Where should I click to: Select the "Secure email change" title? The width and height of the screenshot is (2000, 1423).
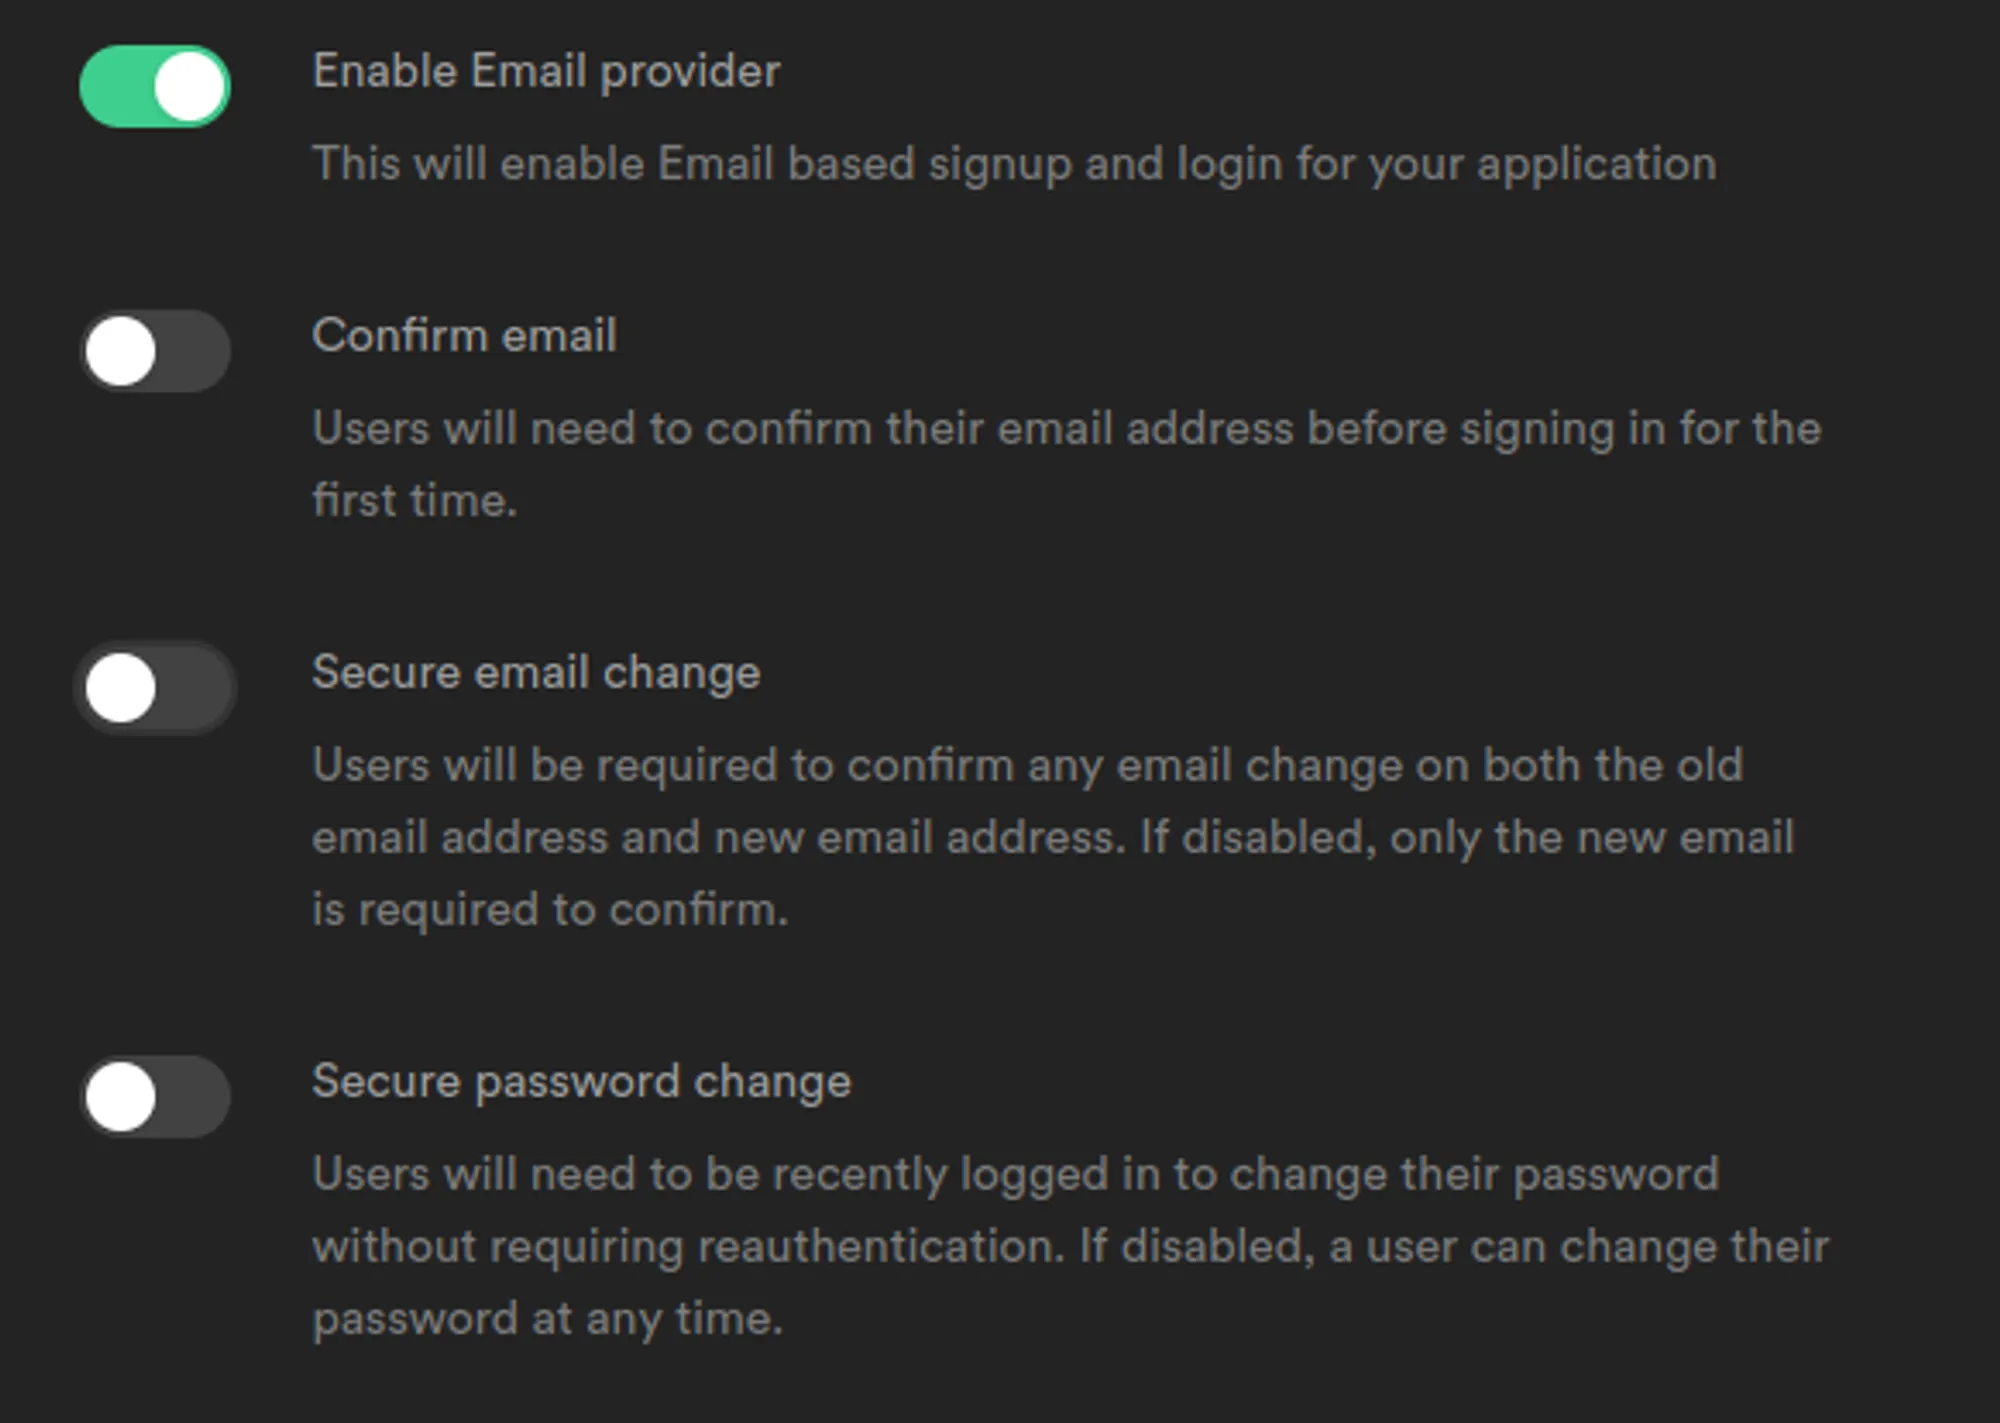point(536,673)
